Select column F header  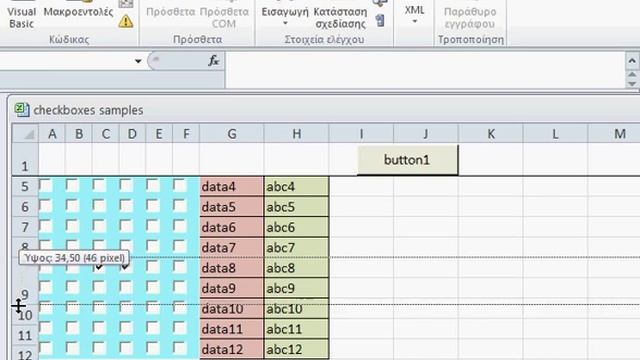[186, 133]
